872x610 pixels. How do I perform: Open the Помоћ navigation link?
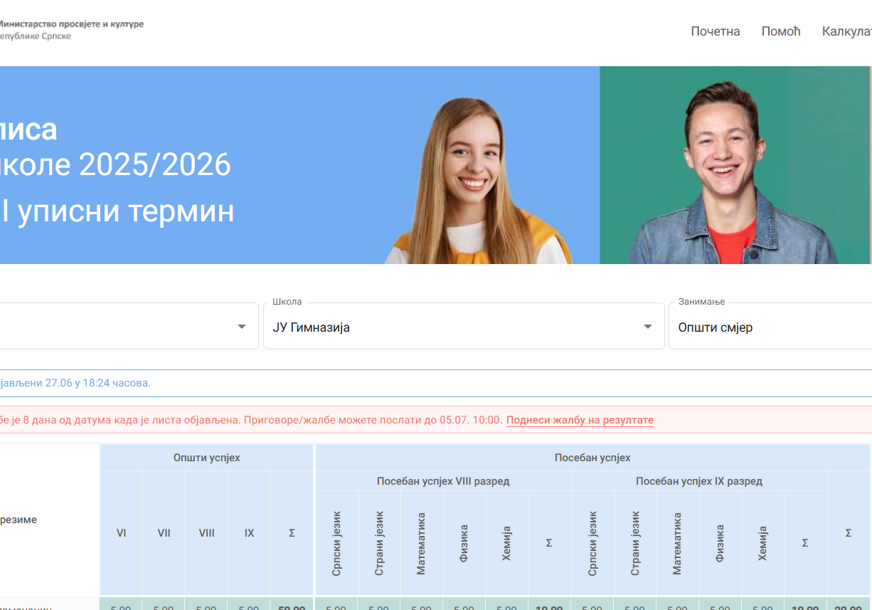(x=781, y=31)
